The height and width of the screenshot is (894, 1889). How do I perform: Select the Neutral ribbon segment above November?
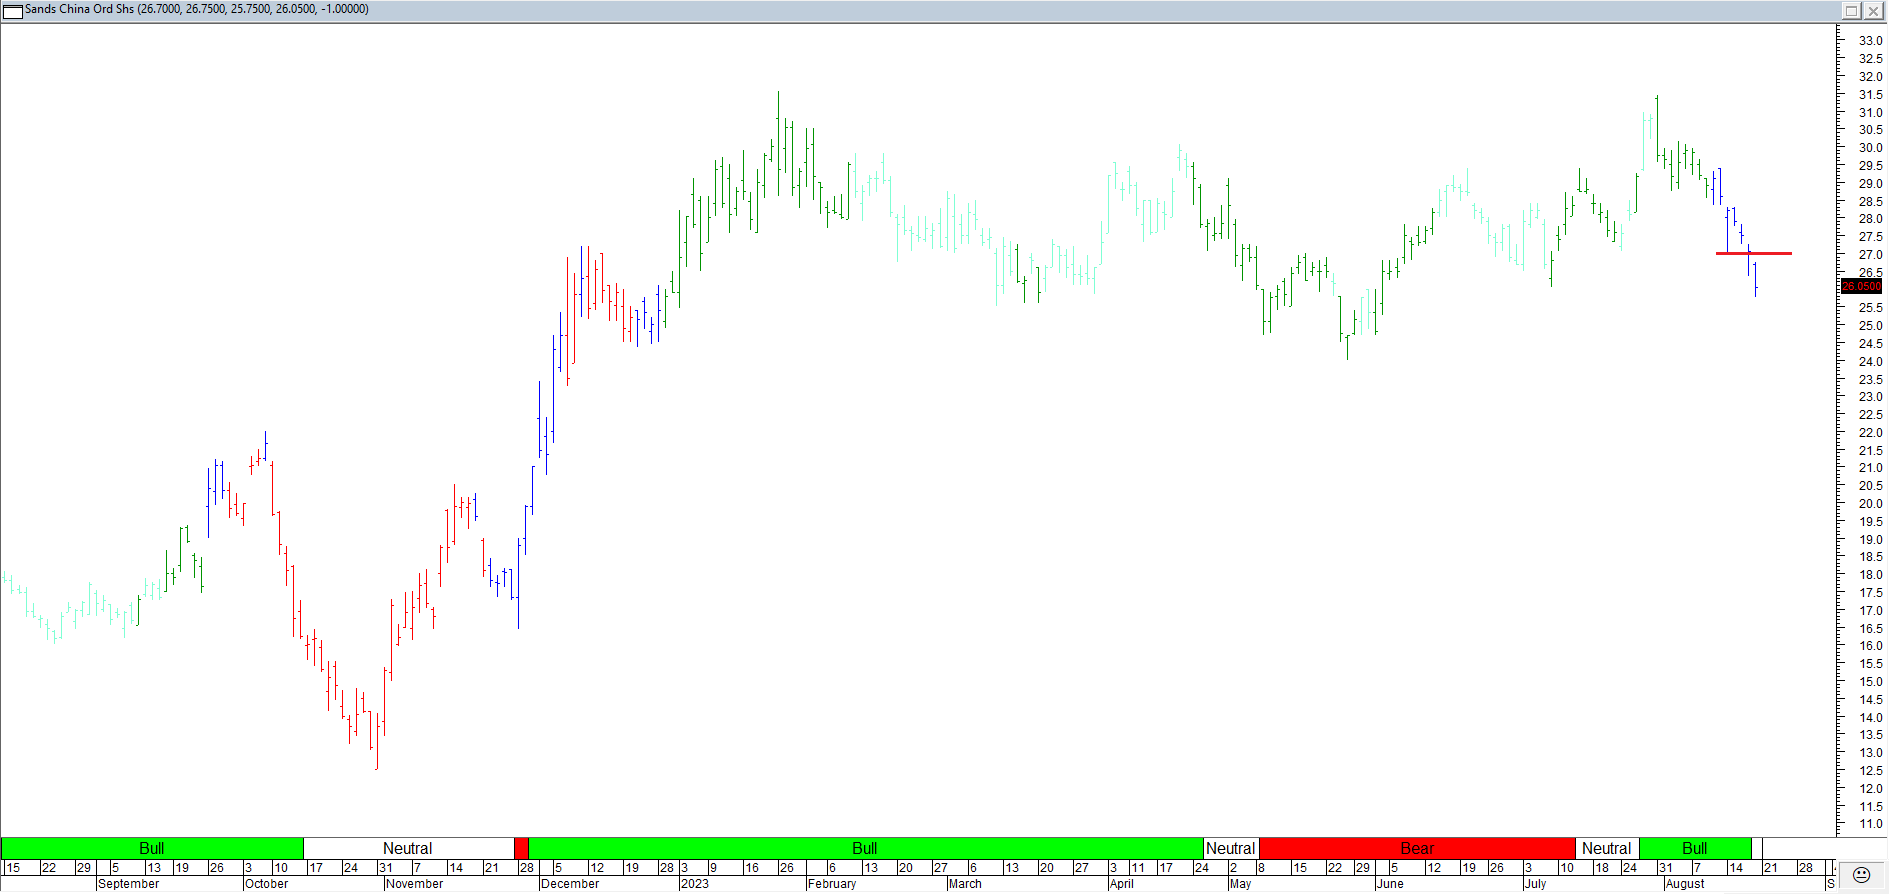(408, 848)
